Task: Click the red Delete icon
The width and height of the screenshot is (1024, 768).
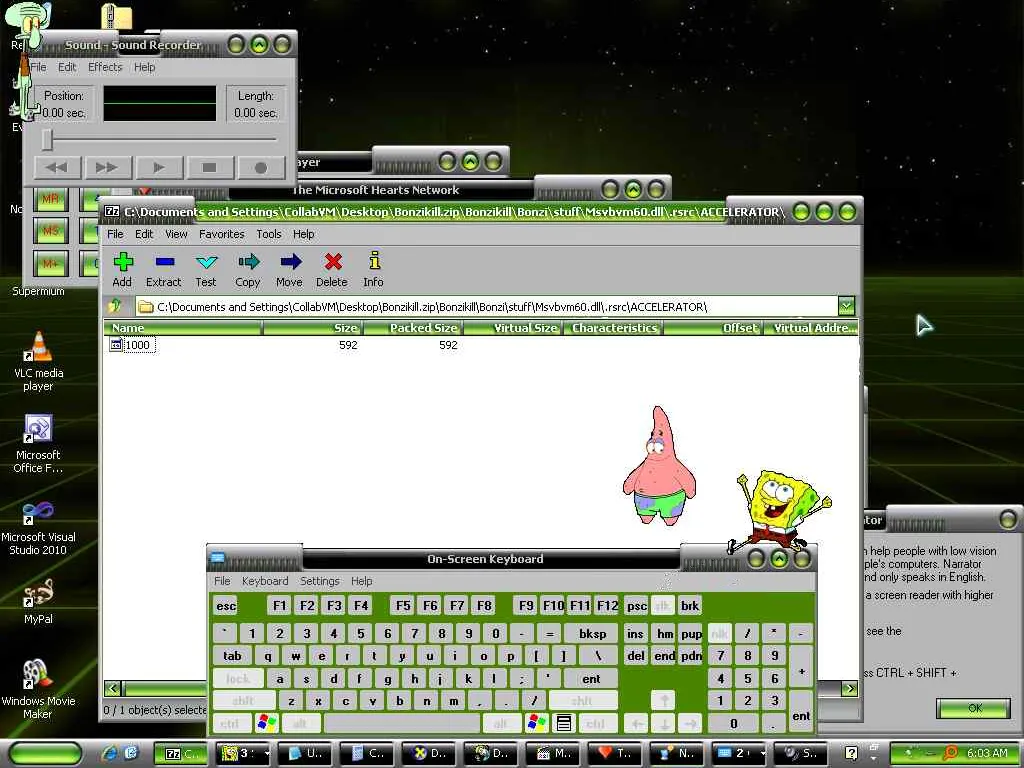Action: (332, 269)
